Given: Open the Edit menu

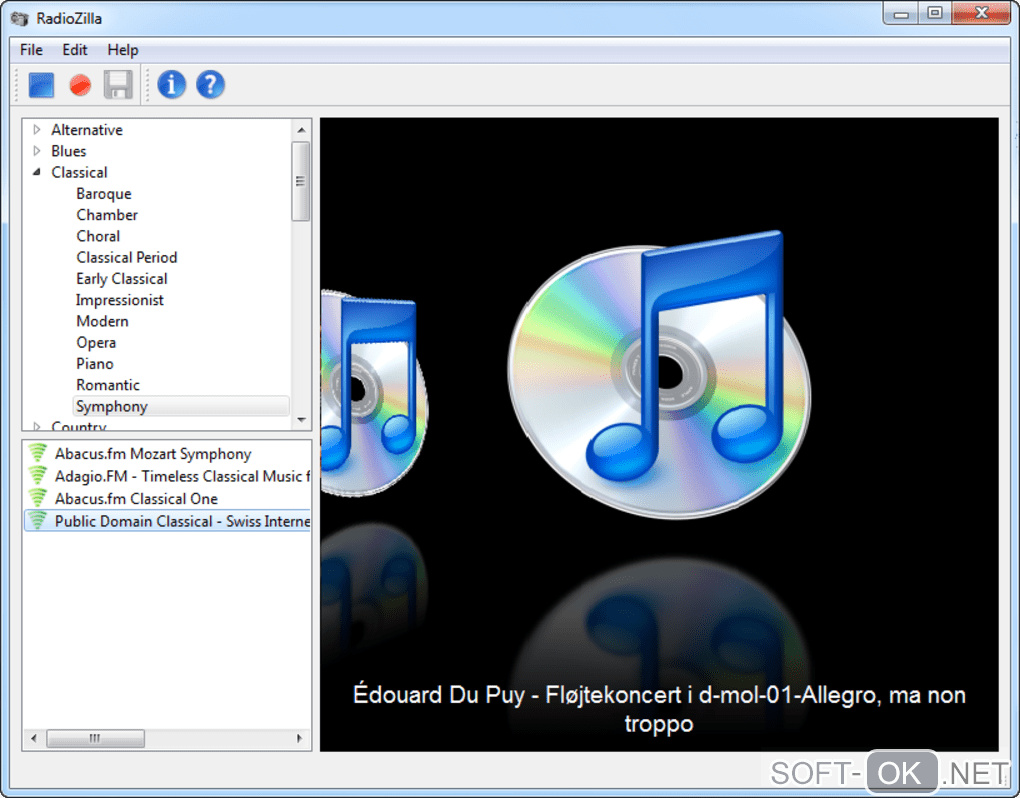Looking at the screenshot, I should 75,50.
